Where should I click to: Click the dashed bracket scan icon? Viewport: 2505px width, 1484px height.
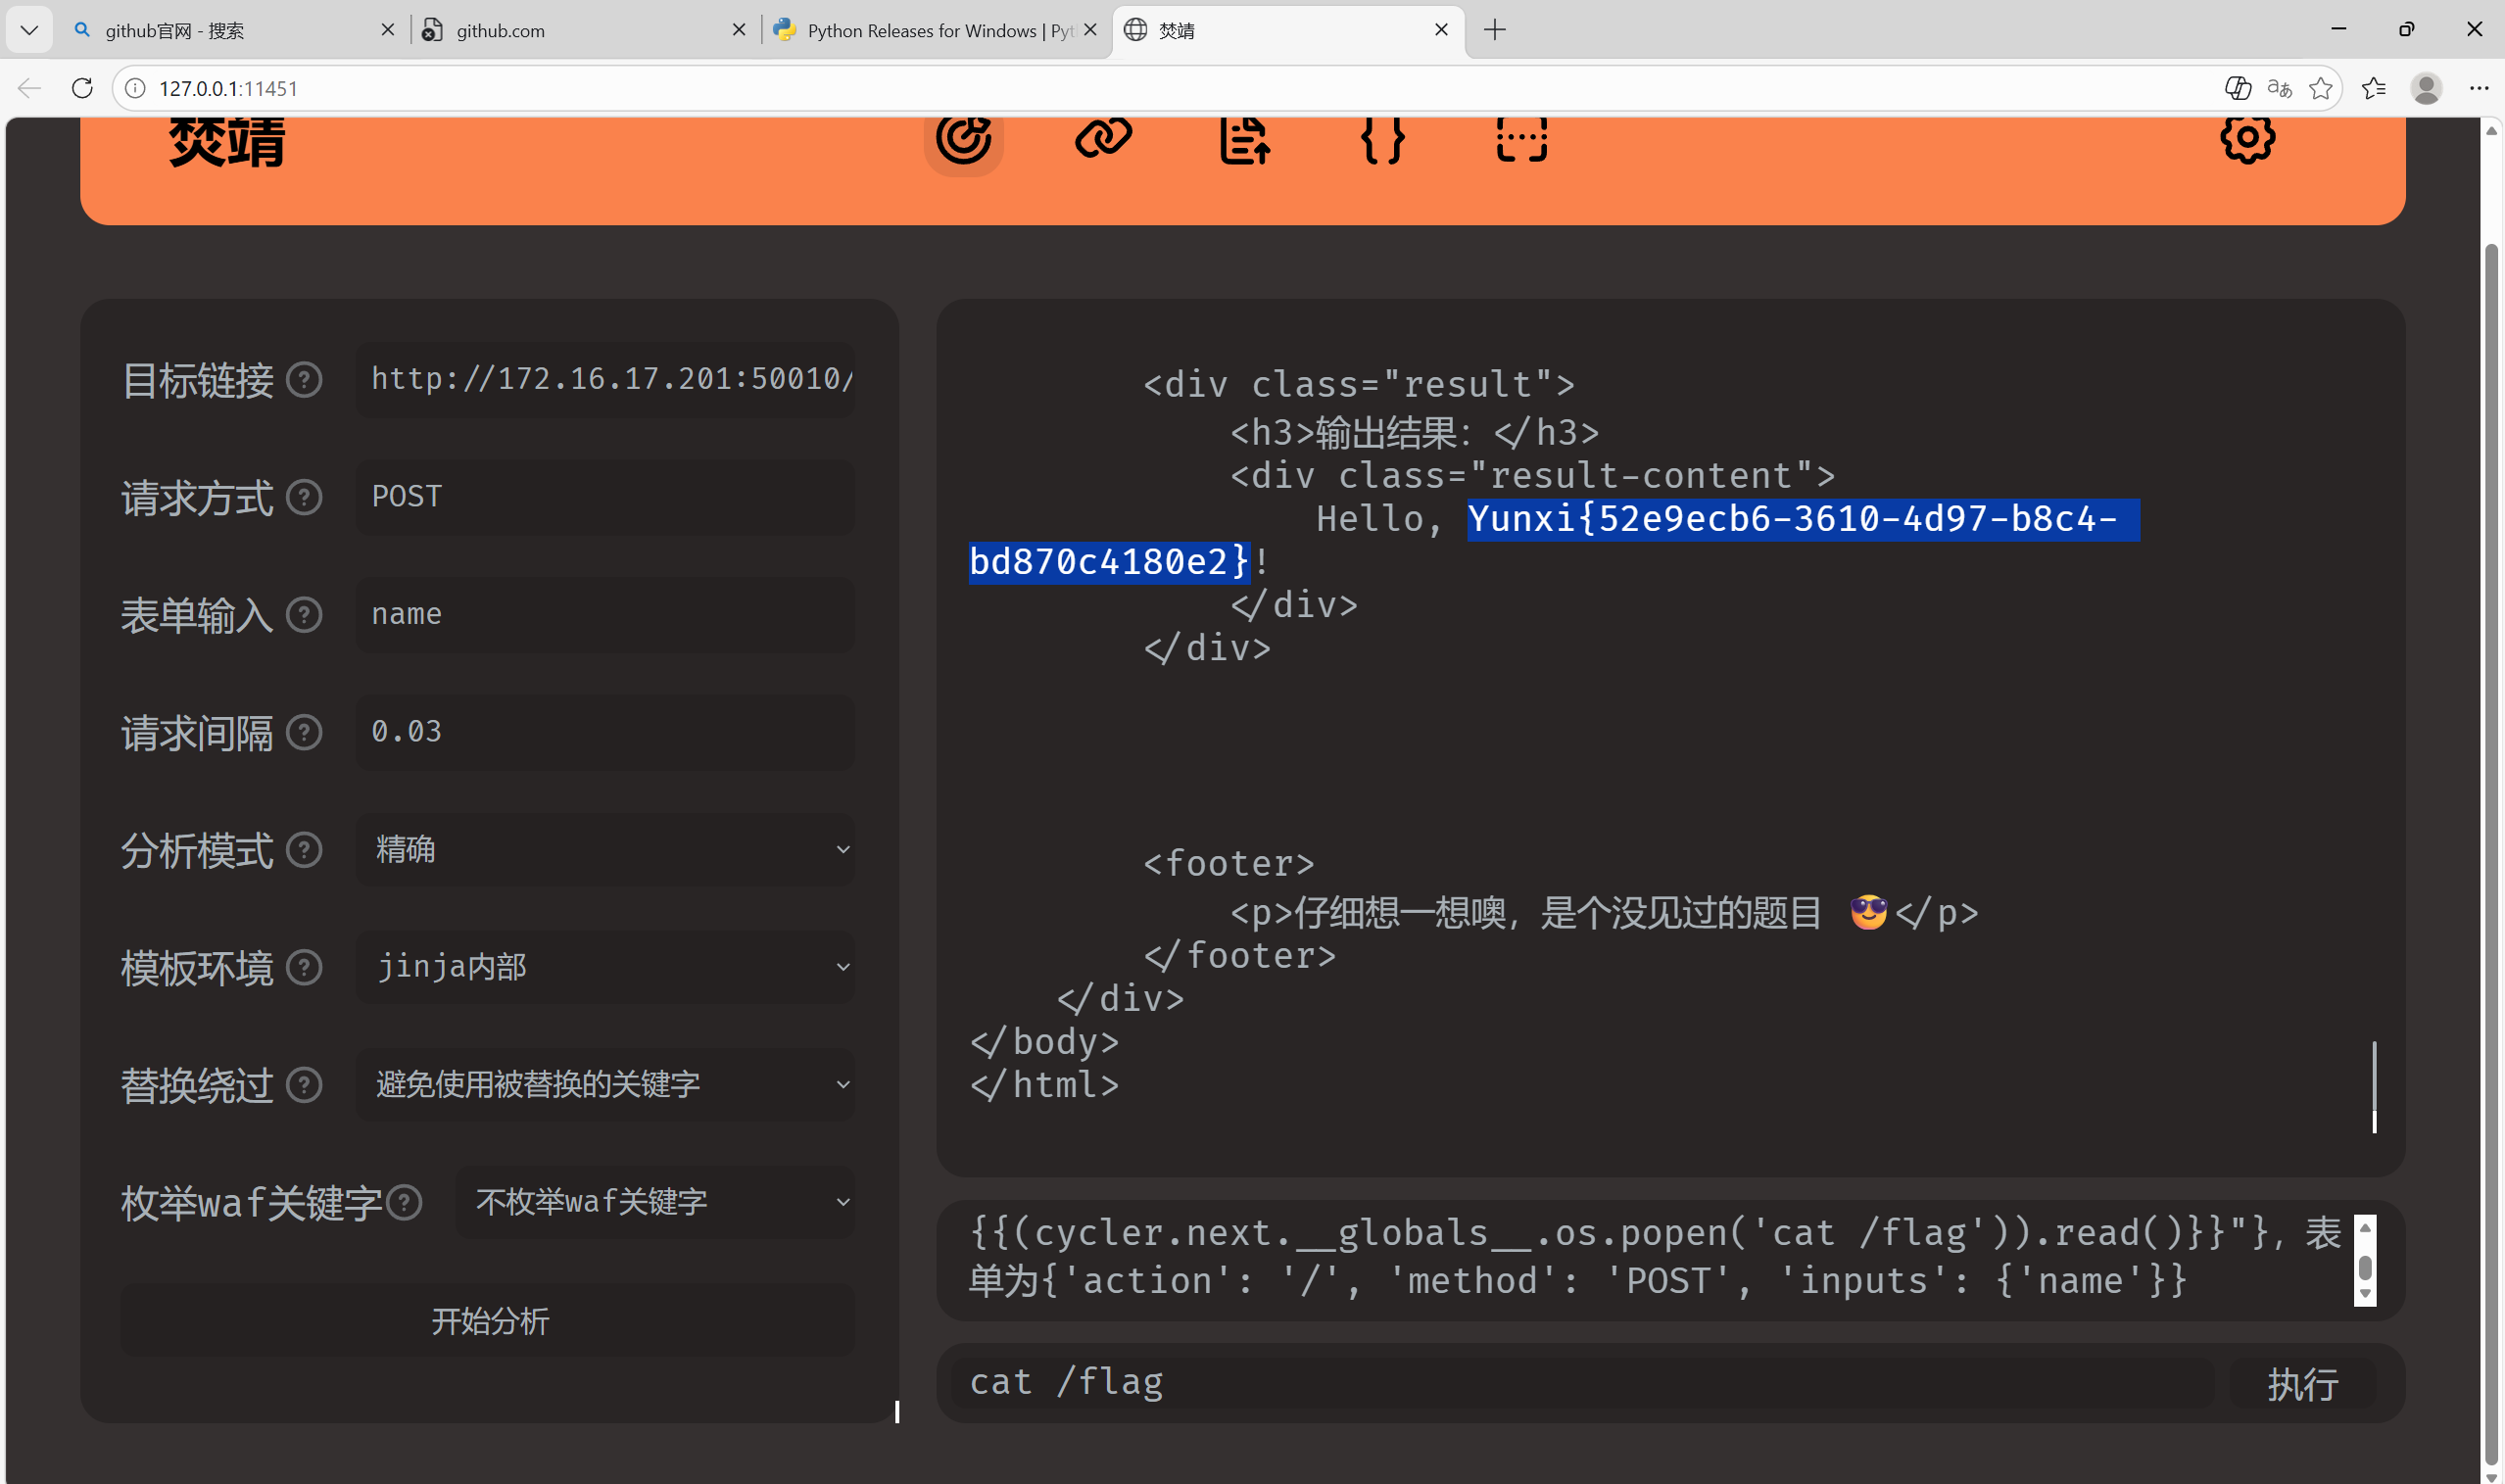coord(1521,139)
